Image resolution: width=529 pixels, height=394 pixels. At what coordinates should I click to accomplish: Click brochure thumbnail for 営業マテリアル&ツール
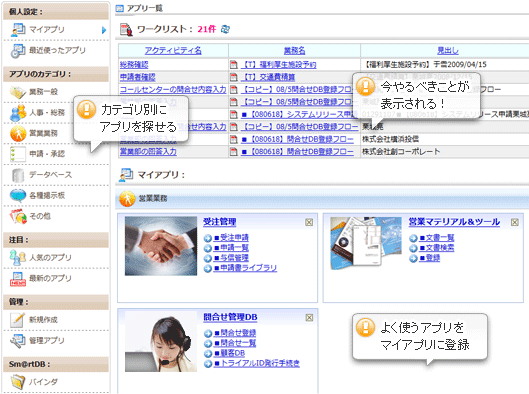tap(366, 243)
